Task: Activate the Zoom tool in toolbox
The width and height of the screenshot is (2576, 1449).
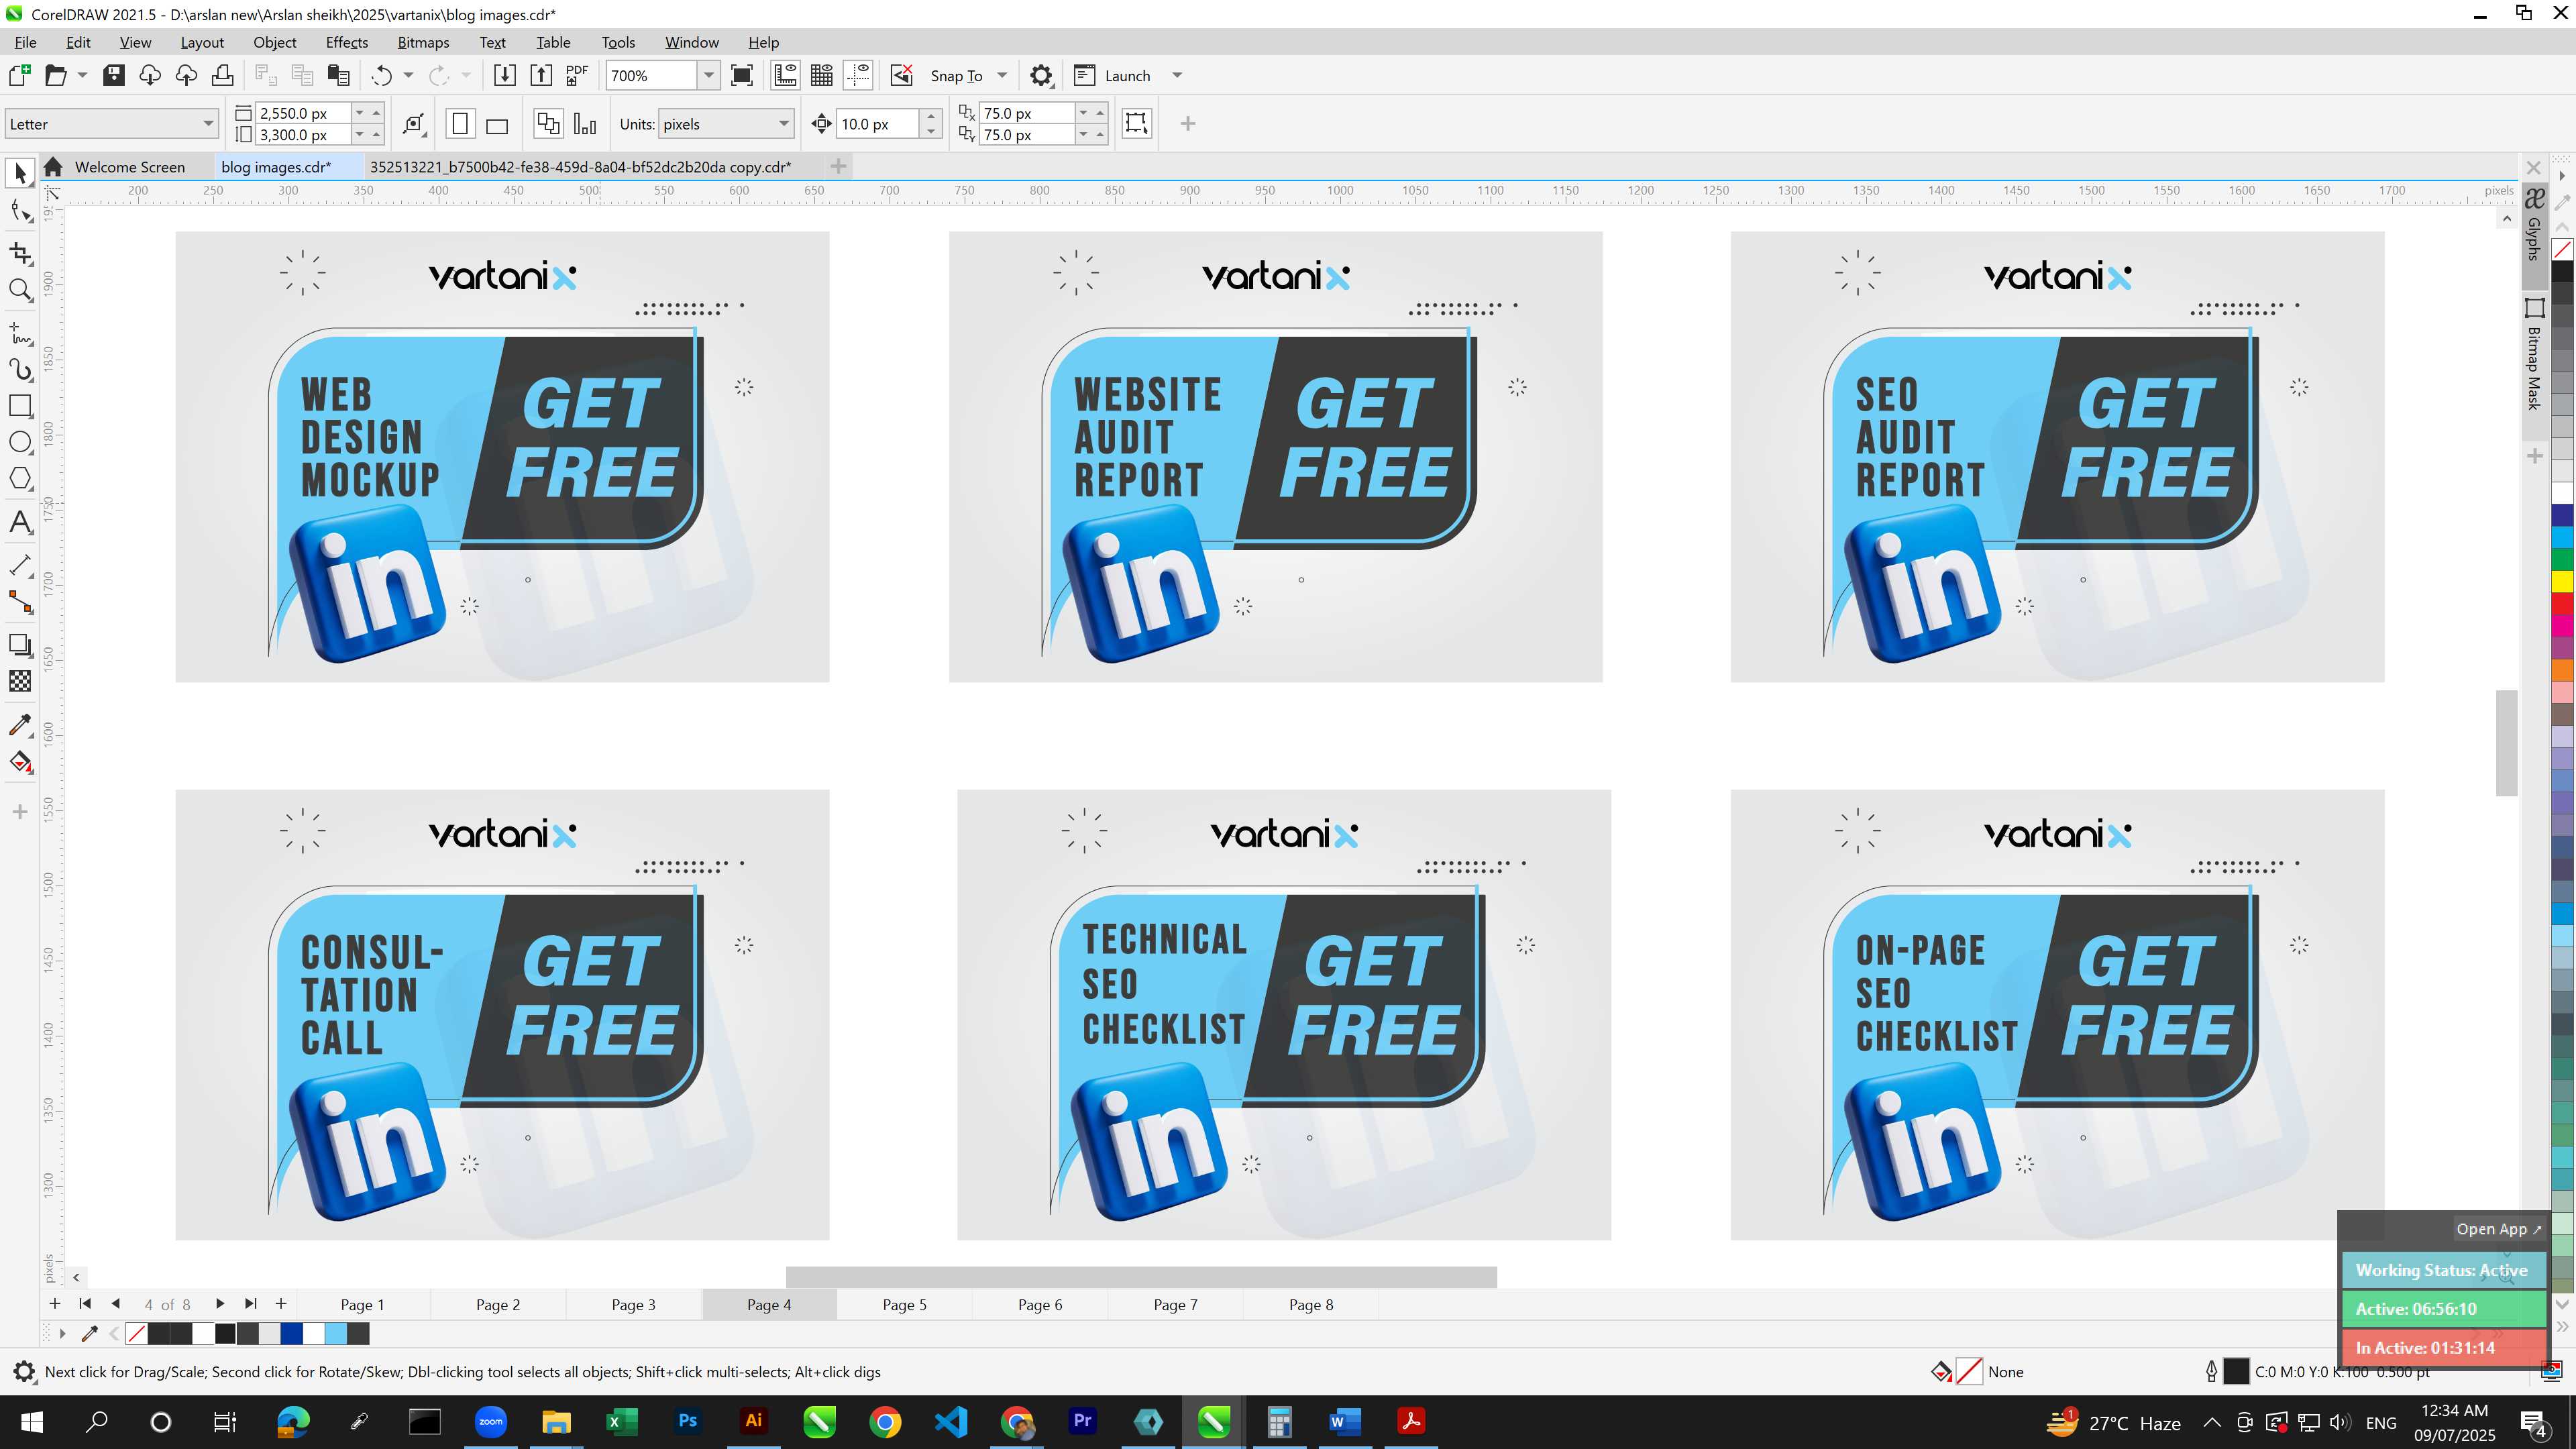Action: [x=20, y=290]
